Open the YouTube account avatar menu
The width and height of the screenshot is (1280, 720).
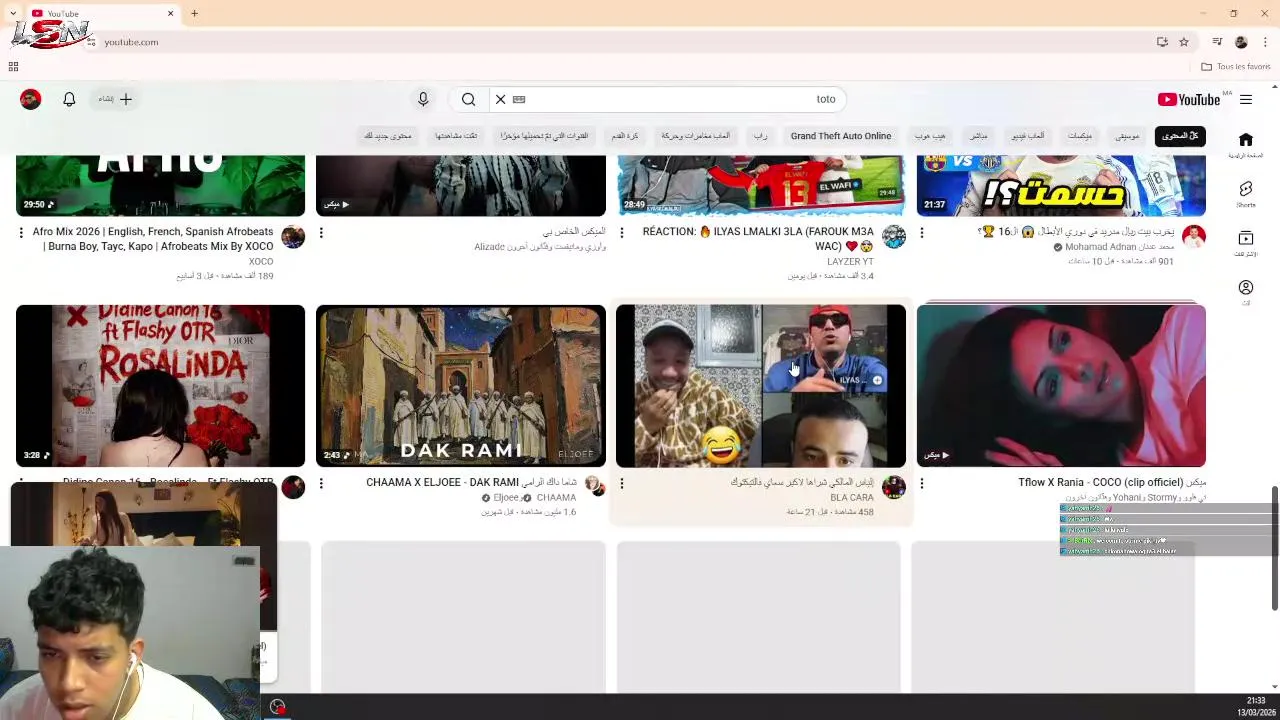click(x=31, y=99)
